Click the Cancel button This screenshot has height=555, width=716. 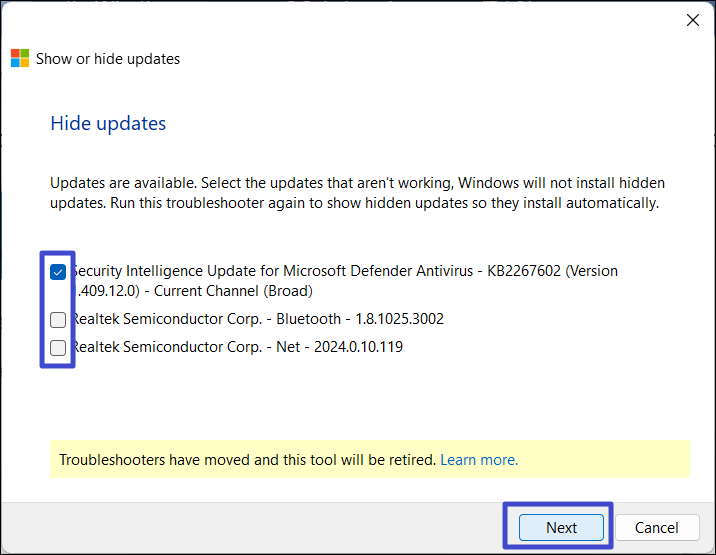tap(656, 528)
